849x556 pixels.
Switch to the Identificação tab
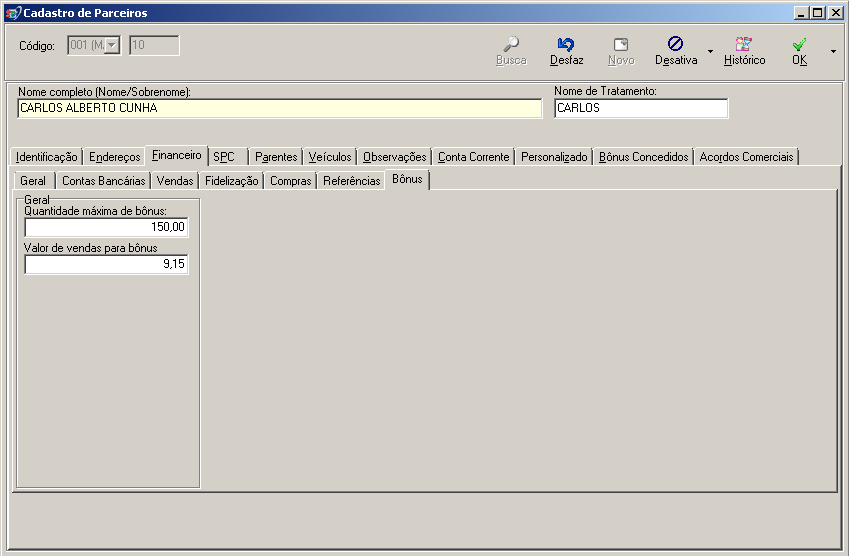coord(47,157)
